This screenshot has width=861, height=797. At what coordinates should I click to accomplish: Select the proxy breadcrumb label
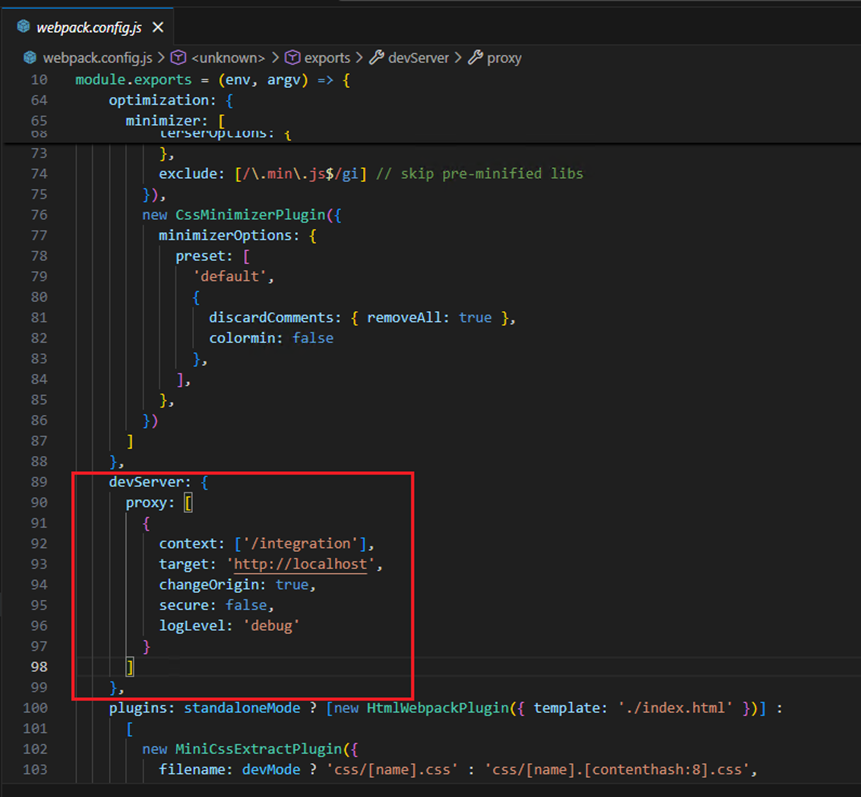(504, 58)
